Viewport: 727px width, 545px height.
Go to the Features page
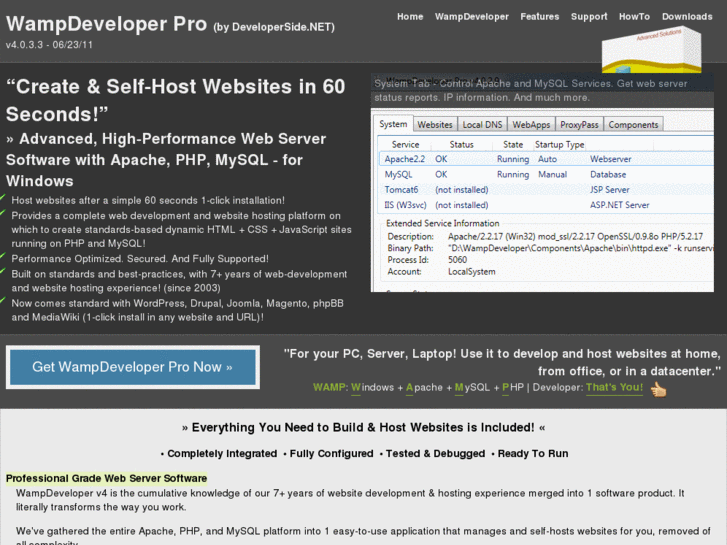(x=540, y=17)
